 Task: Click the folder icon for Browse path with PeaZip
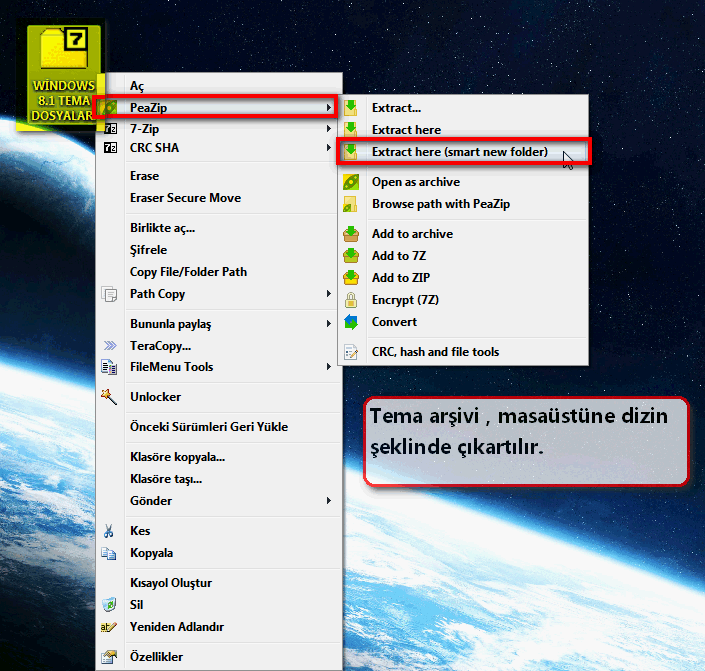pyautogui.click(x=350, y=204)
